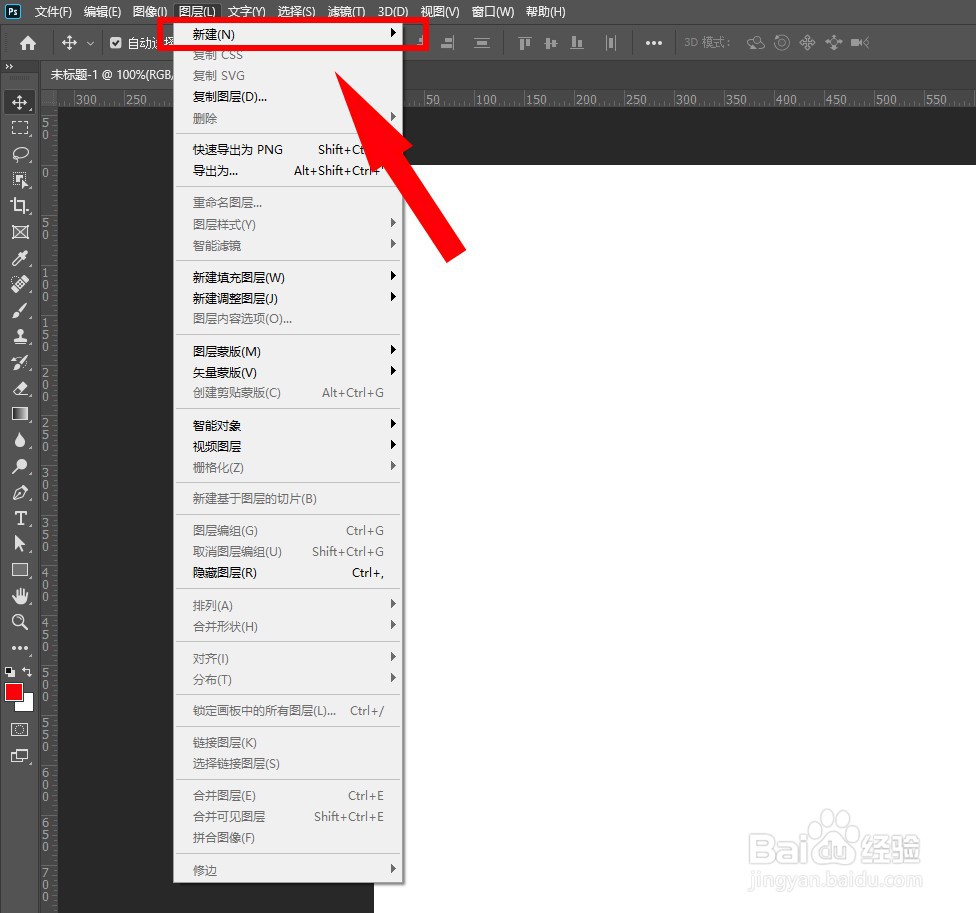Select the Blur tool

(x=20, y=441)
